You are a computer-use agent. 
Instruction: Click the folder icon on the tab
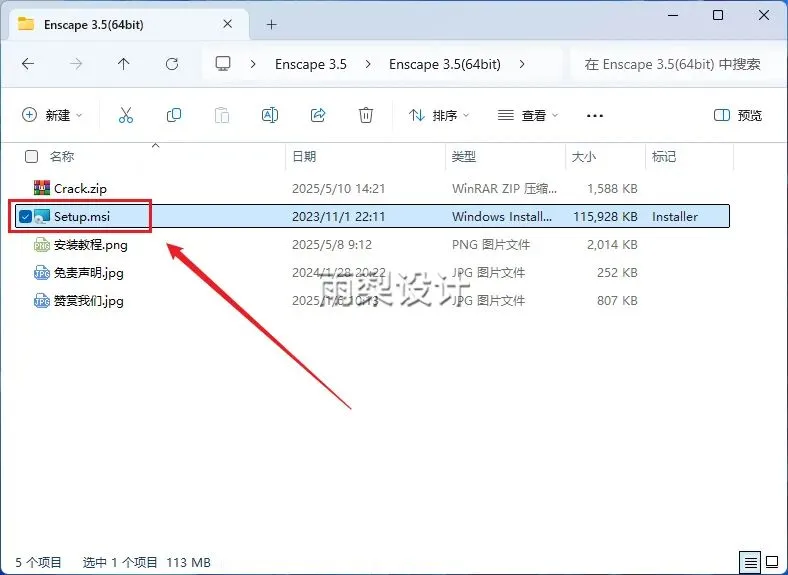(x=26, y=24)
